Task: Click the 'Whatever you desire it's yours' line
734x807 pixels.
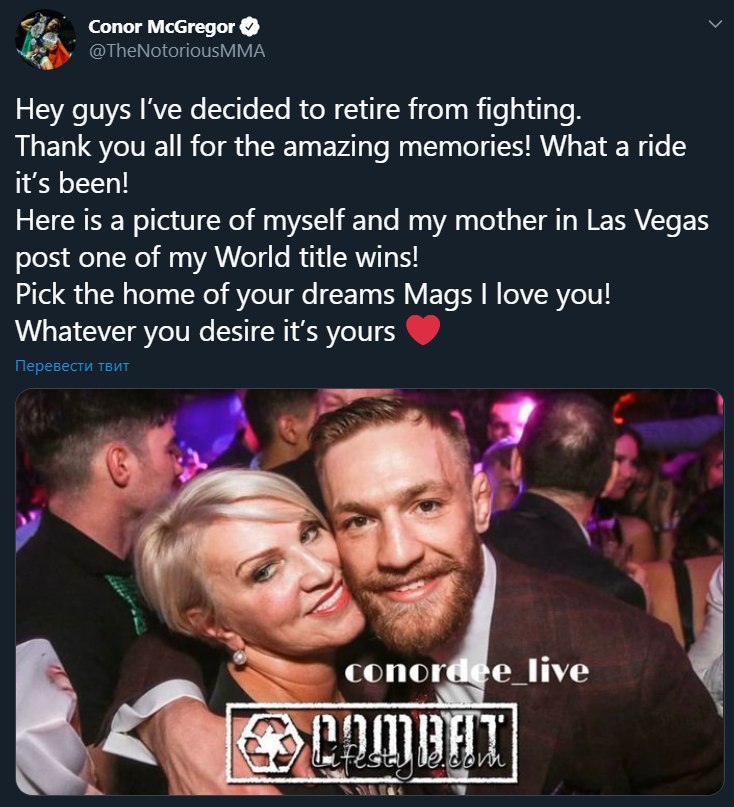Action: (205, 331)
